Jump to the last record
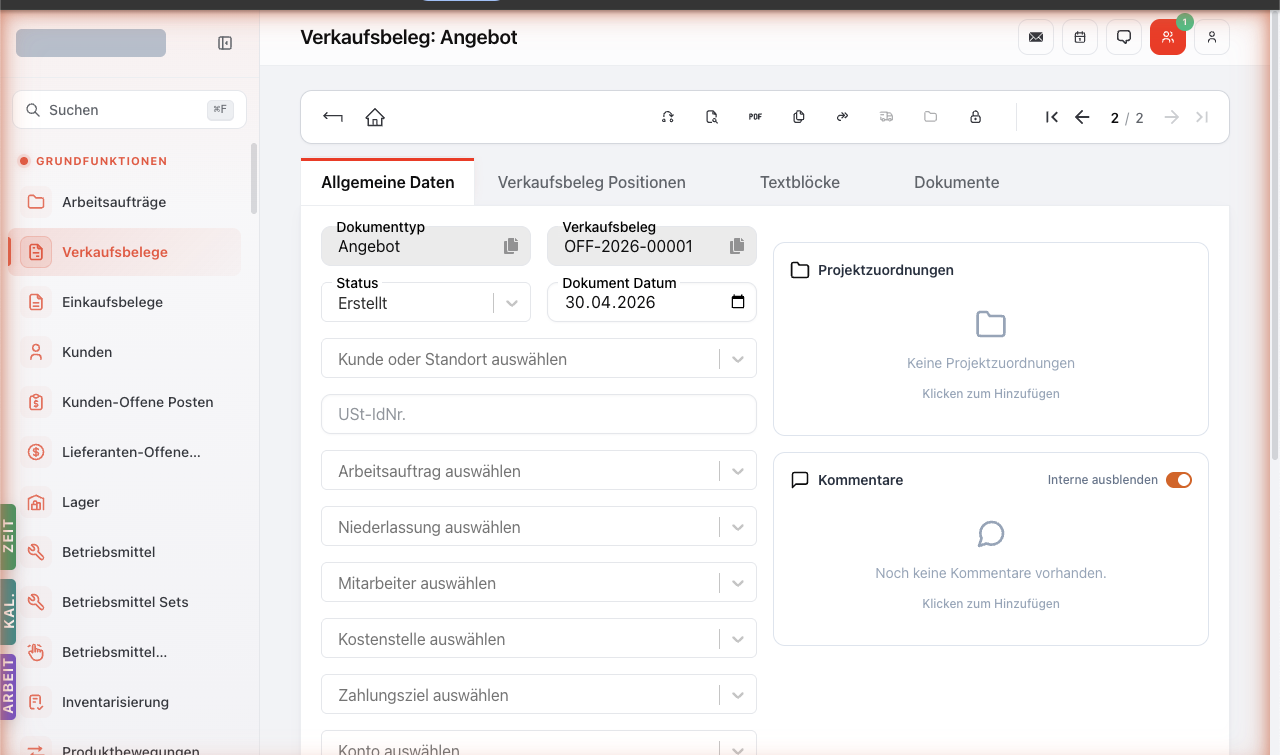The image size is (1280, 755). [x=1202, y=117]
